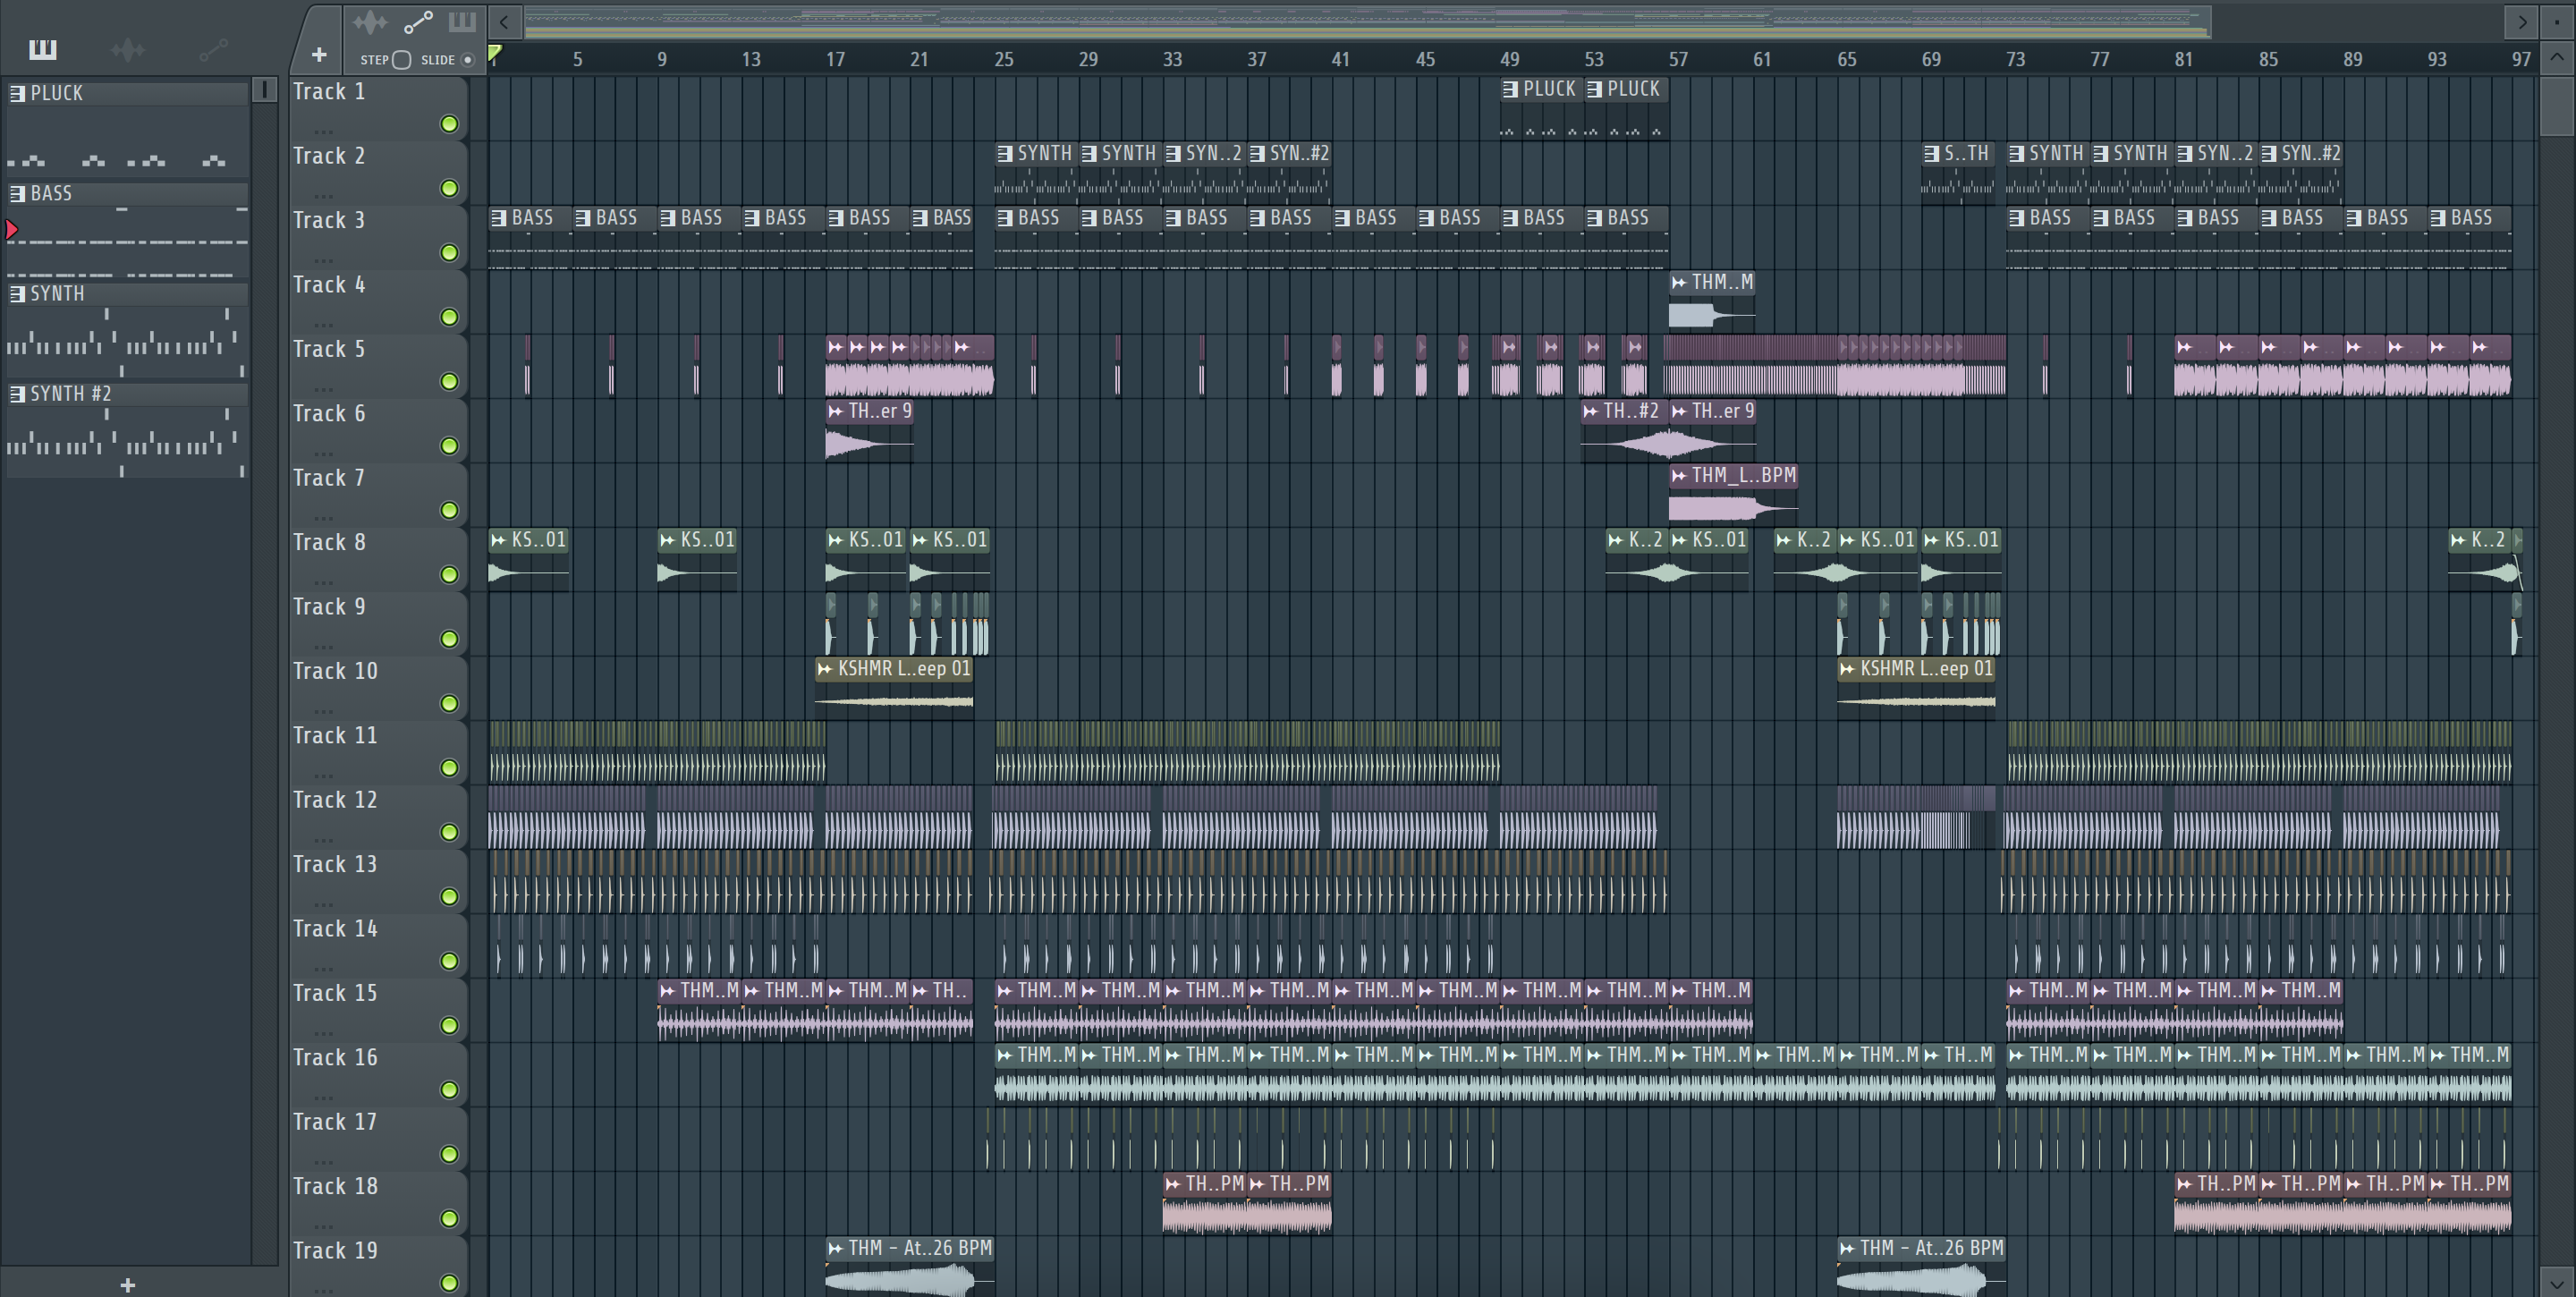This screenshot has height=1297, width=2576.
Task: Mute Track 5 with green LED
Action: coord(449,381)
